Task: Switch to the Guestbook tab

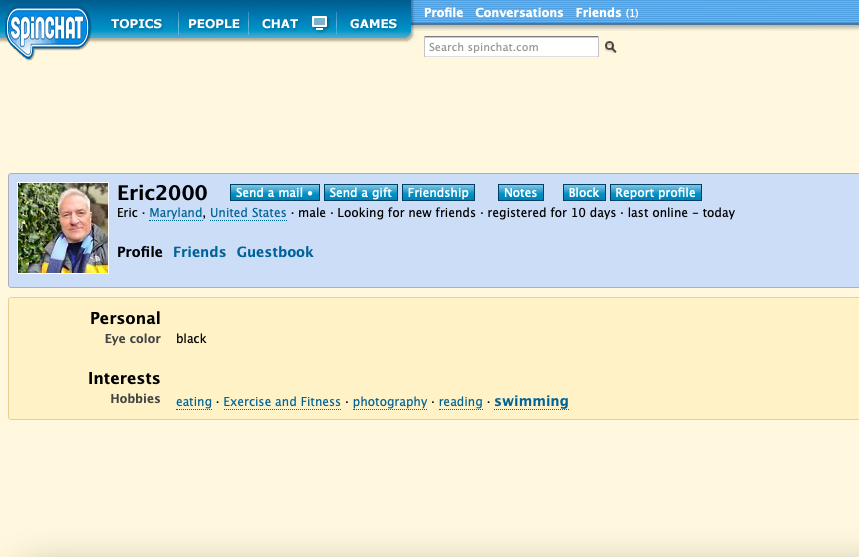Action: click(275, 252)
